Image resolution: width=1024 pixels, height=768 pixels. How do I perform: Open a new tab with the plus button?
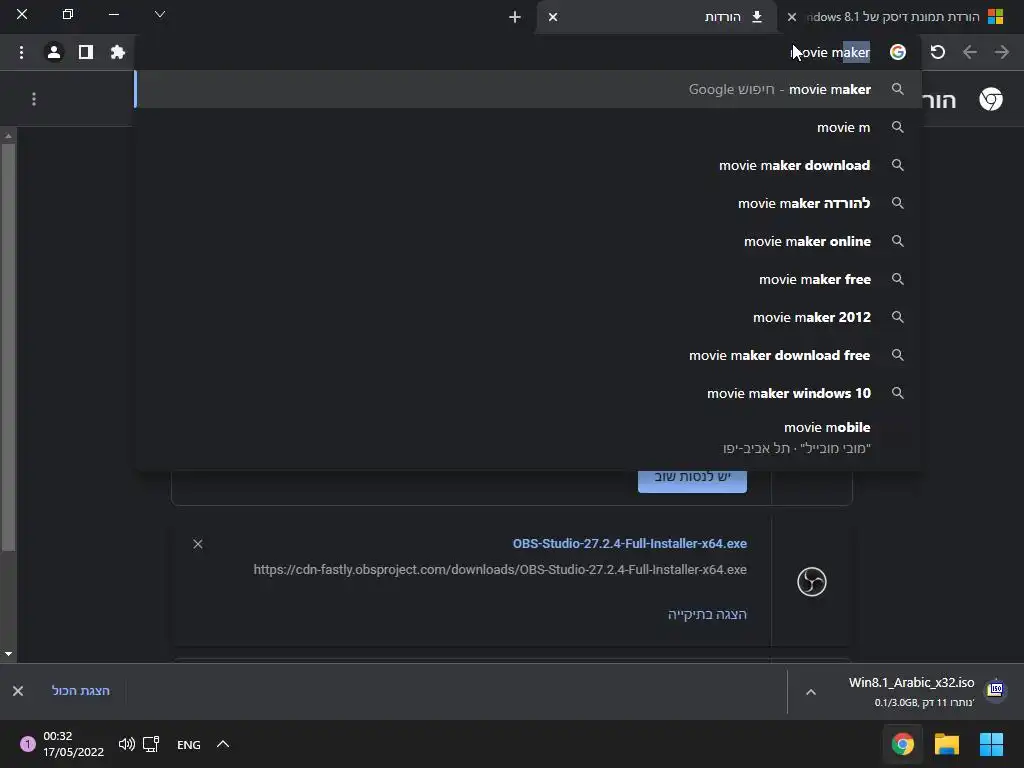(515, 17)
